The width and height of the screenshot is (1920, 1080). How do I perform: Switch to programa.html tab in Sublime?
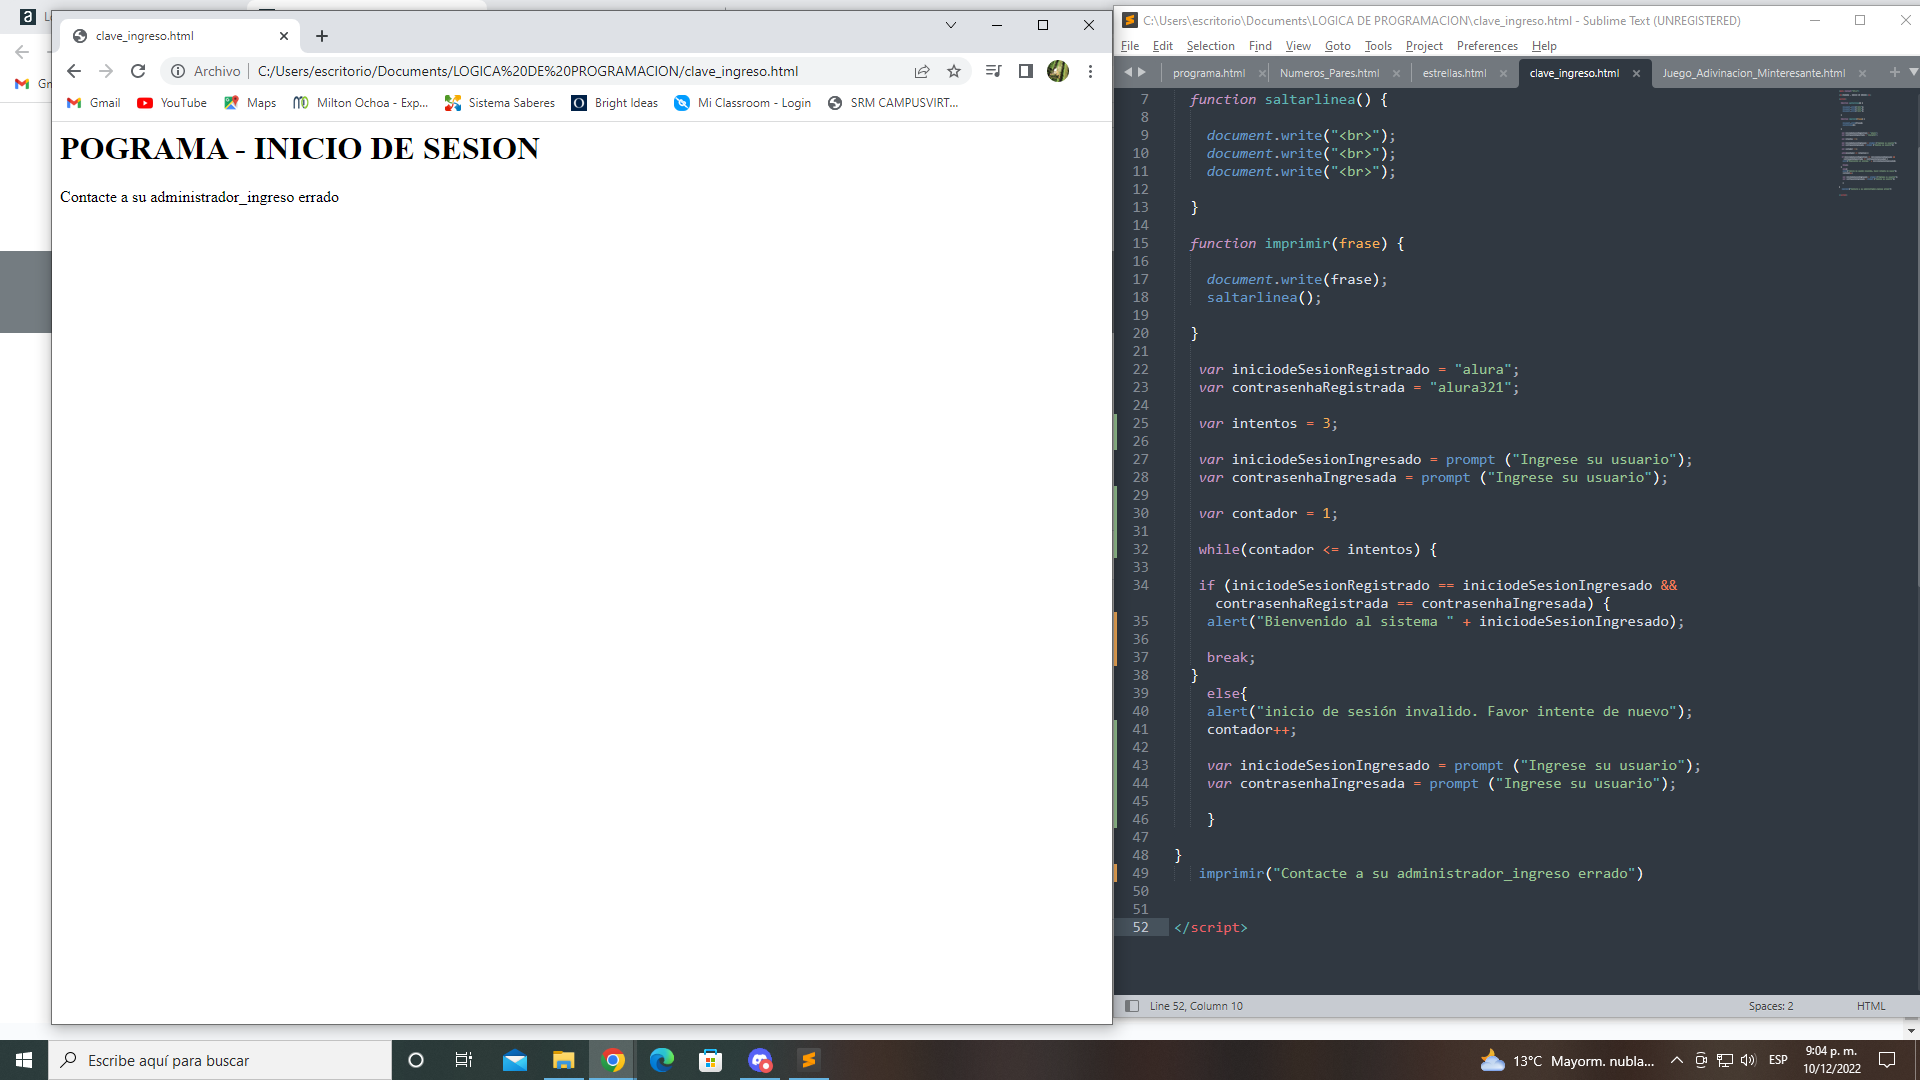(1208, 73)
